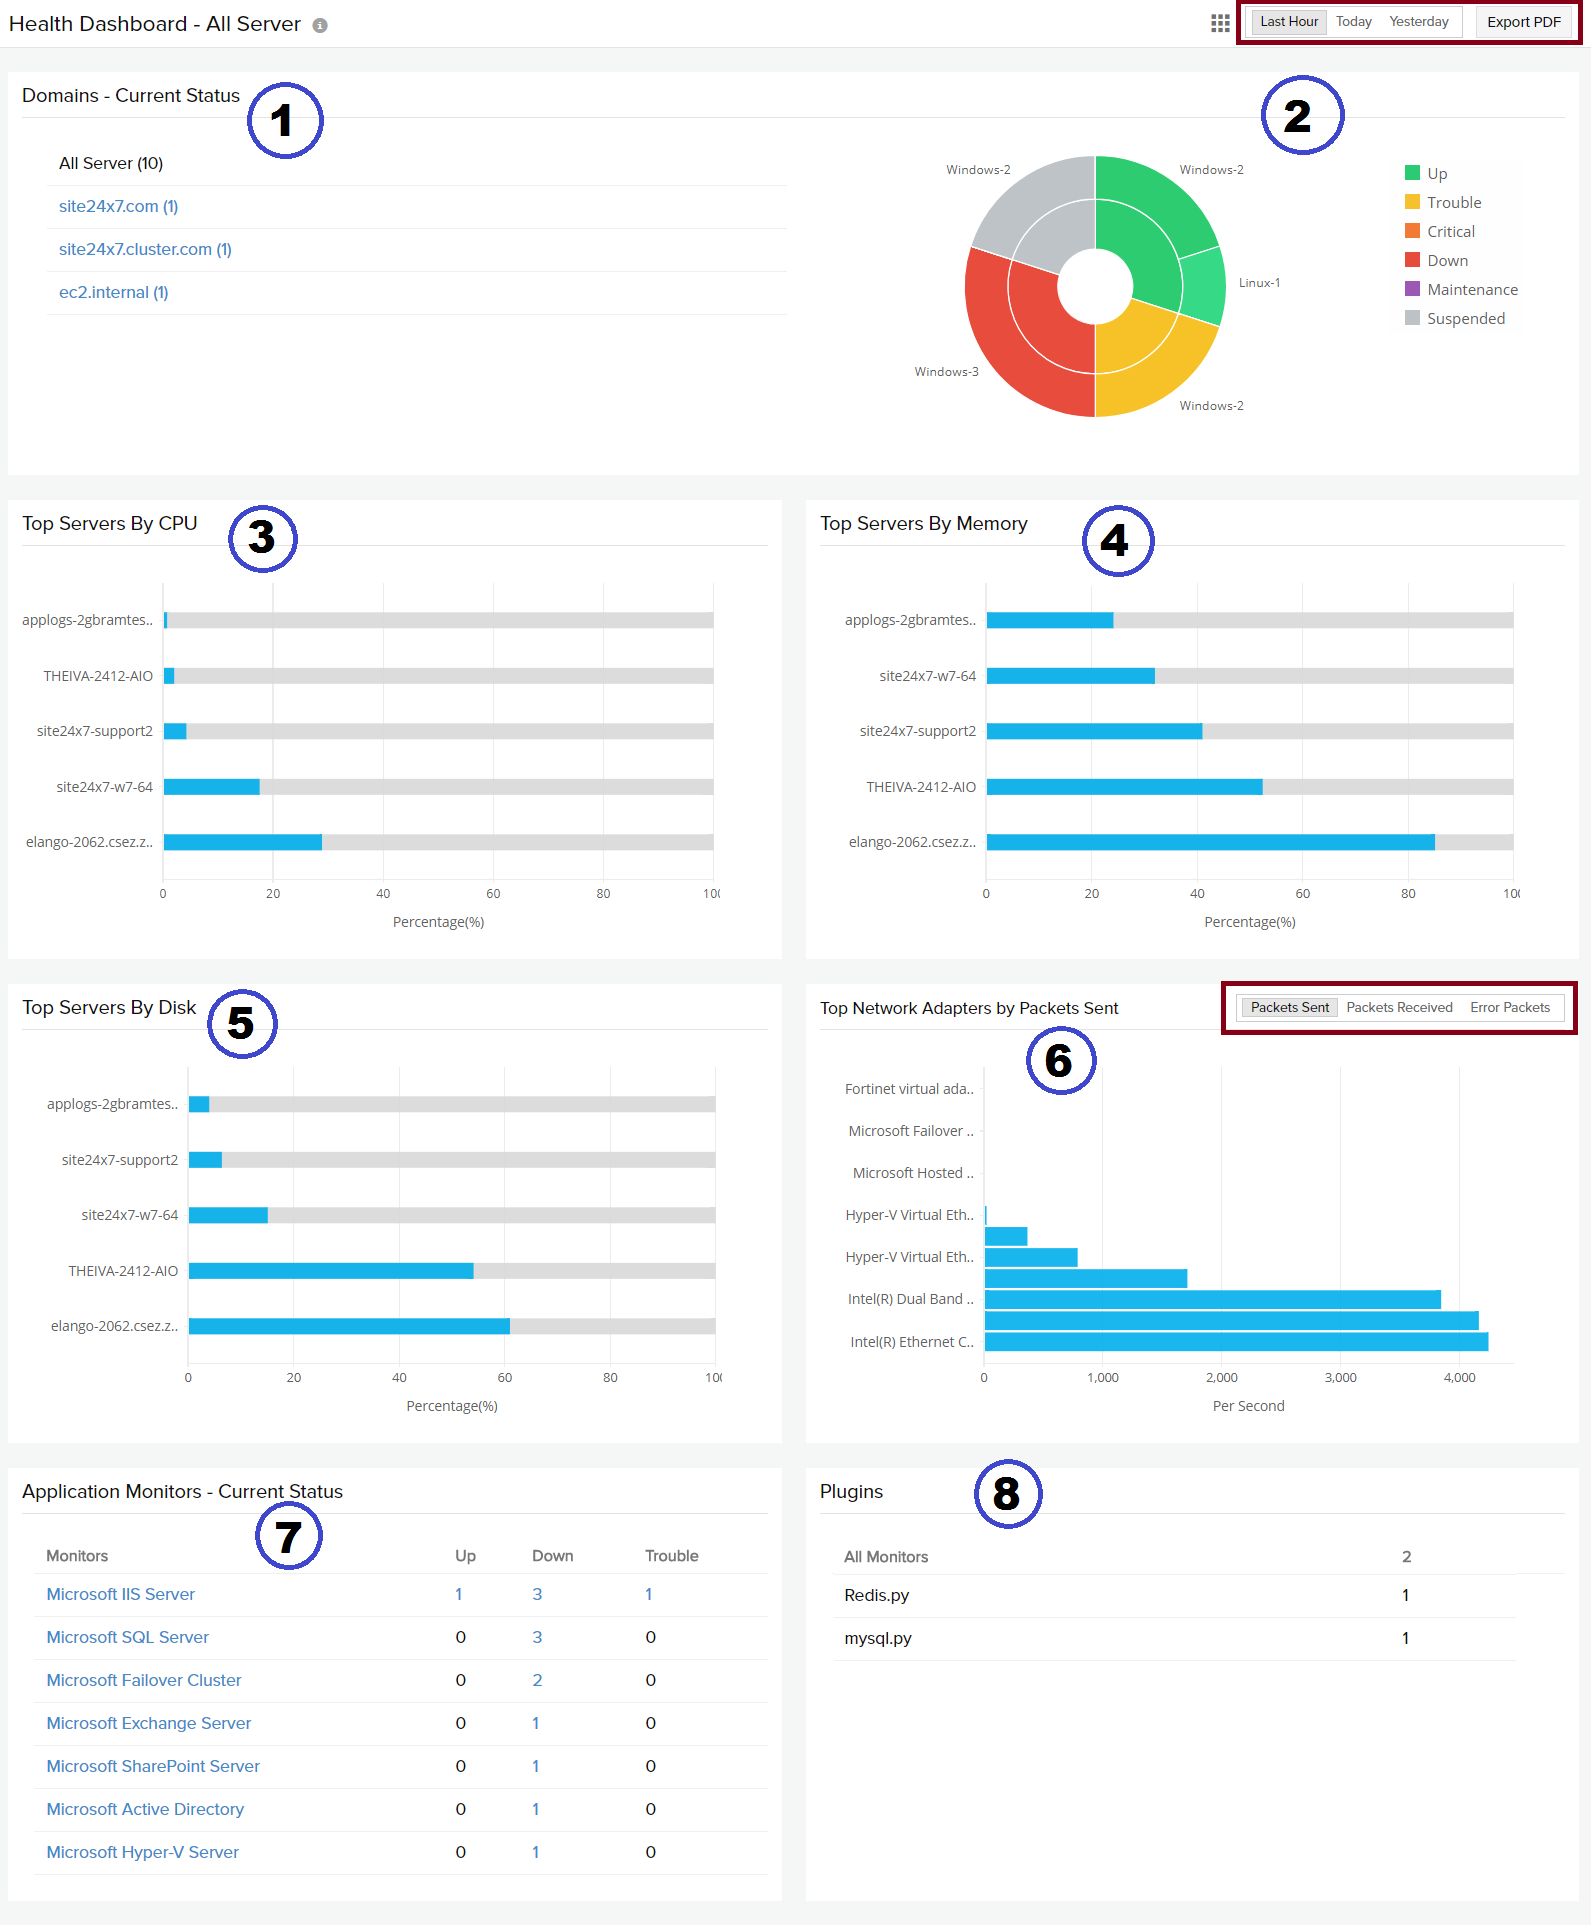The height and width of the screenshot is (1925, 1591).
Task: Select the Last Hour time tab
Action: [x=1288, y=22]
